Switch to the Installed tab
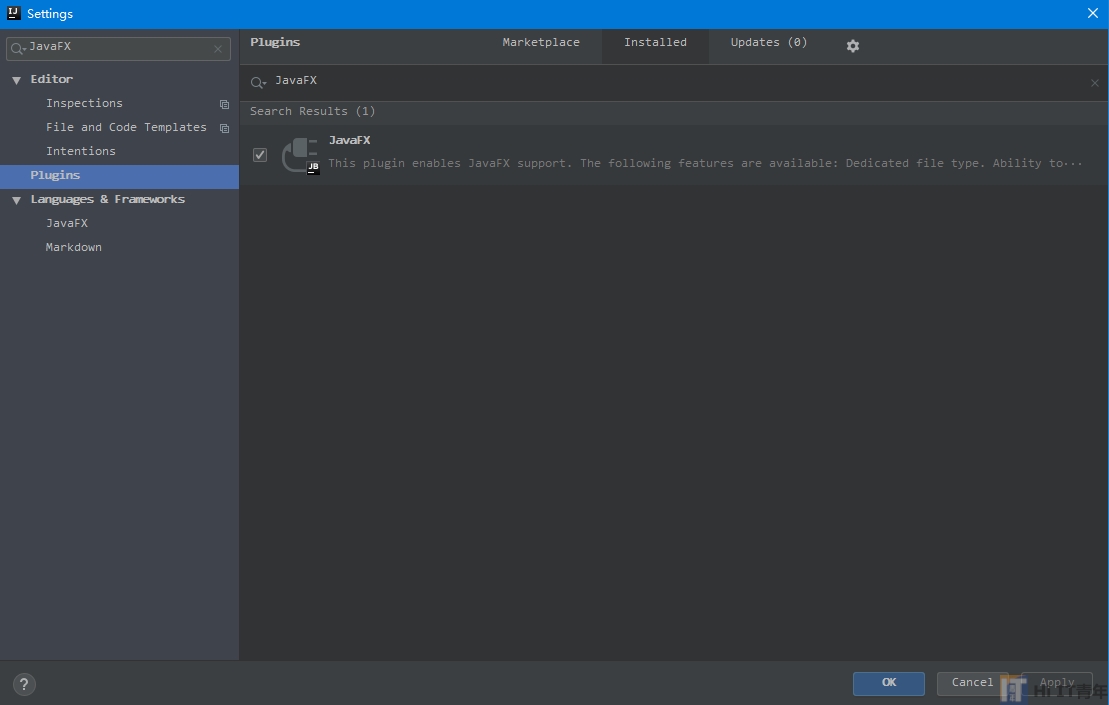Screen dimensions: 1109x705 coord(655,46)
